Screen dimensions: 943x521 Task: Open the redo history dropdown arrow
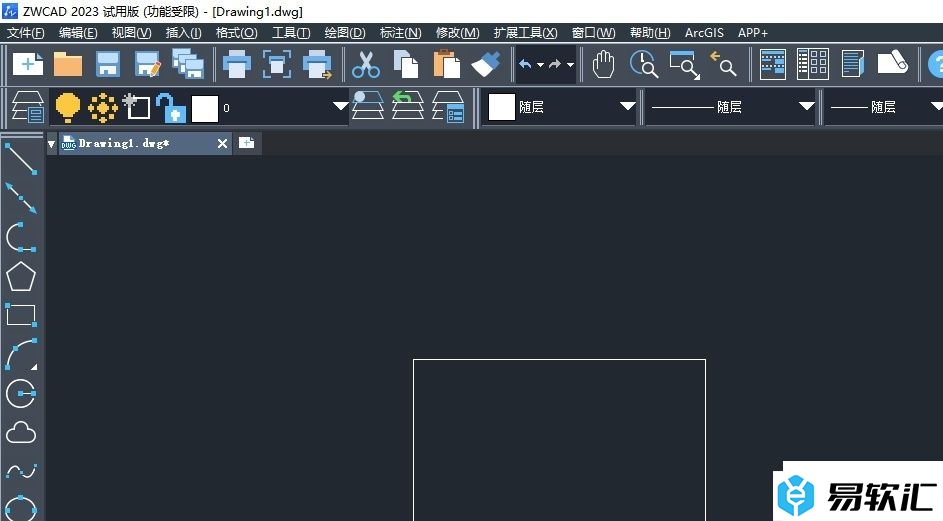coord(570,65)
